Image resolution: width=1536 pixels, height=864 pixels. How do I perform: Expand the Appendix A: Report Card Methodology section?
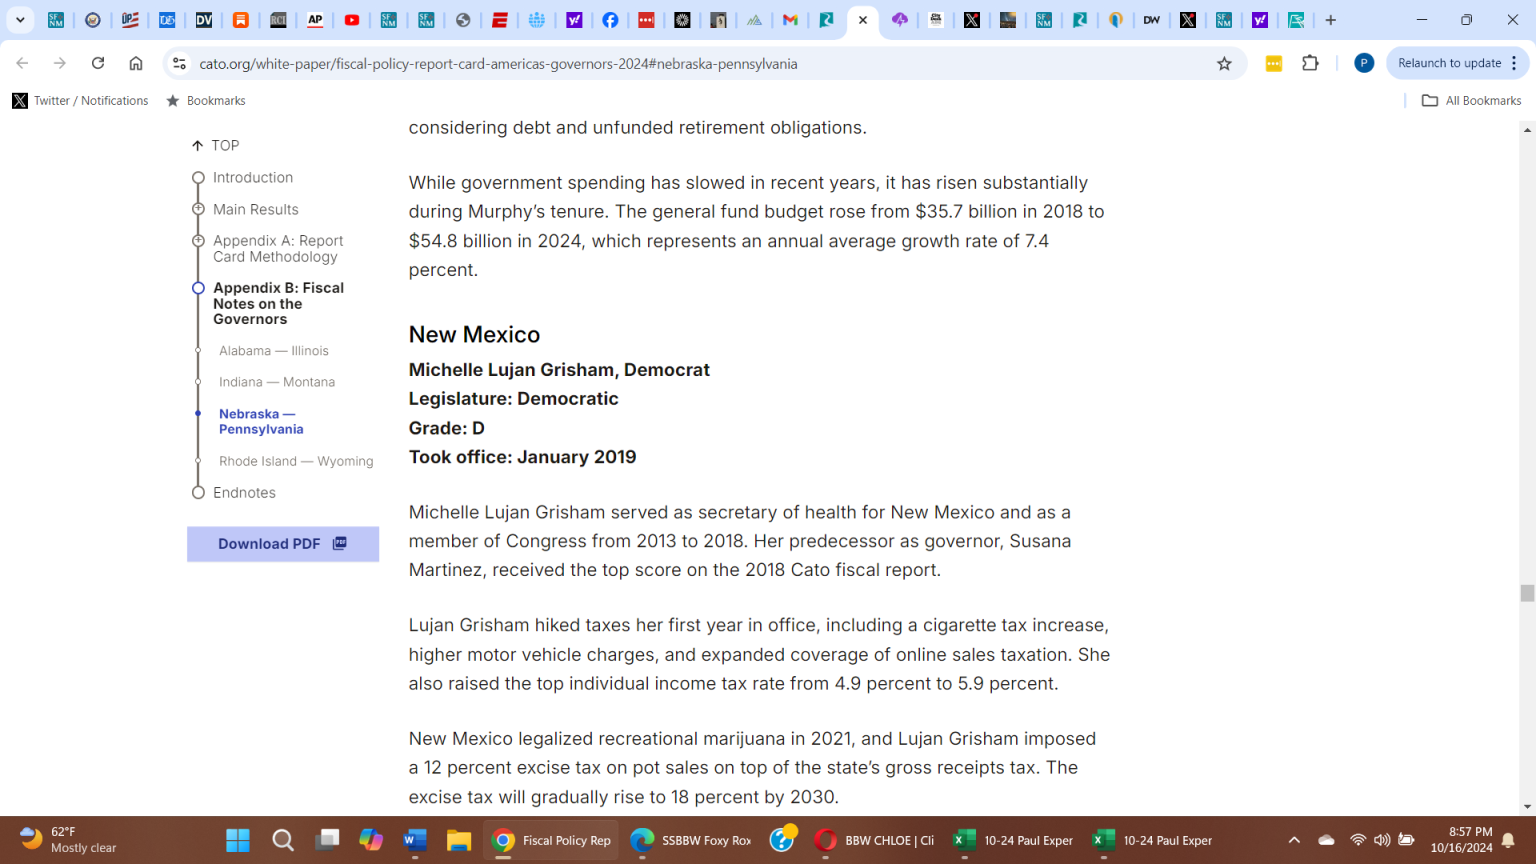pyautogui.click(x=198, y=241)
